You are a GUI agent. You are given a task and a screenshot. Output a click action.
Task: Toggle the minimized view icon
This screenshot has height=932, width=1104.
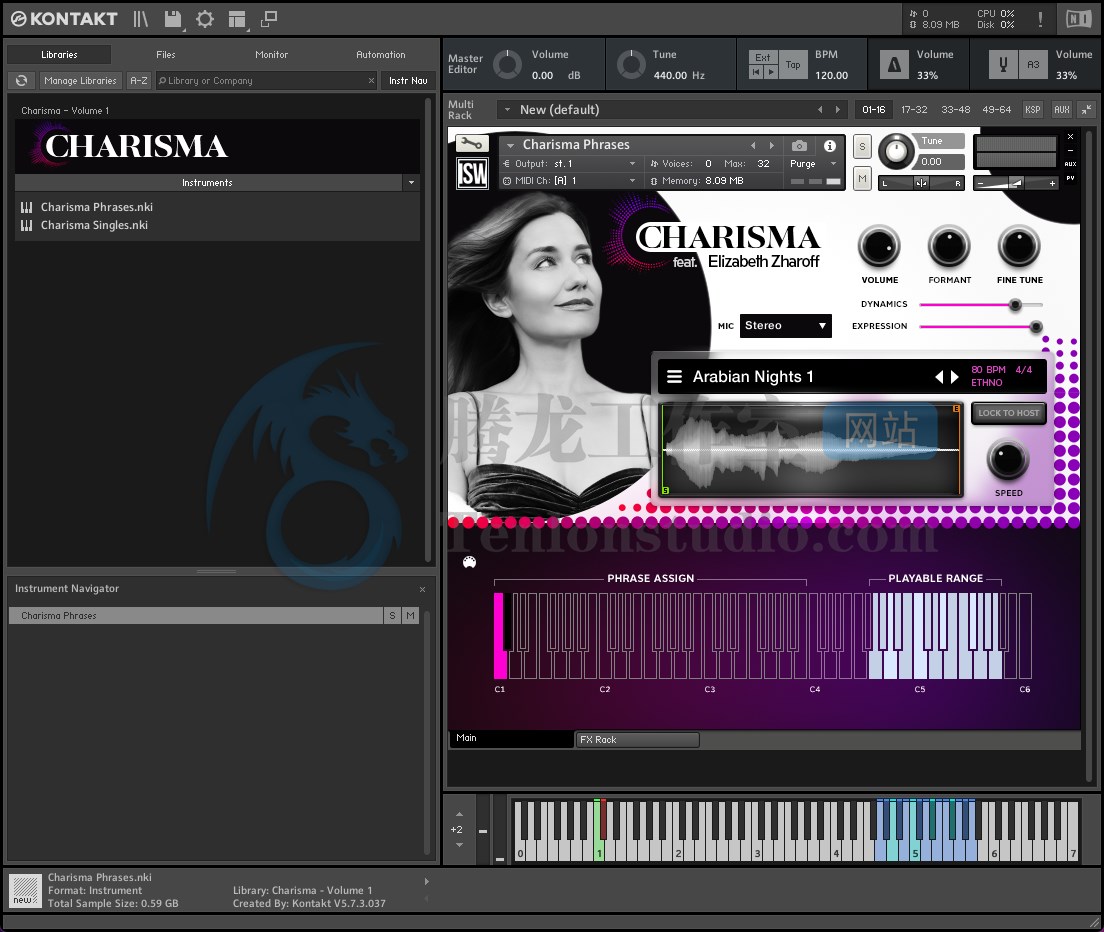point(269,19)
